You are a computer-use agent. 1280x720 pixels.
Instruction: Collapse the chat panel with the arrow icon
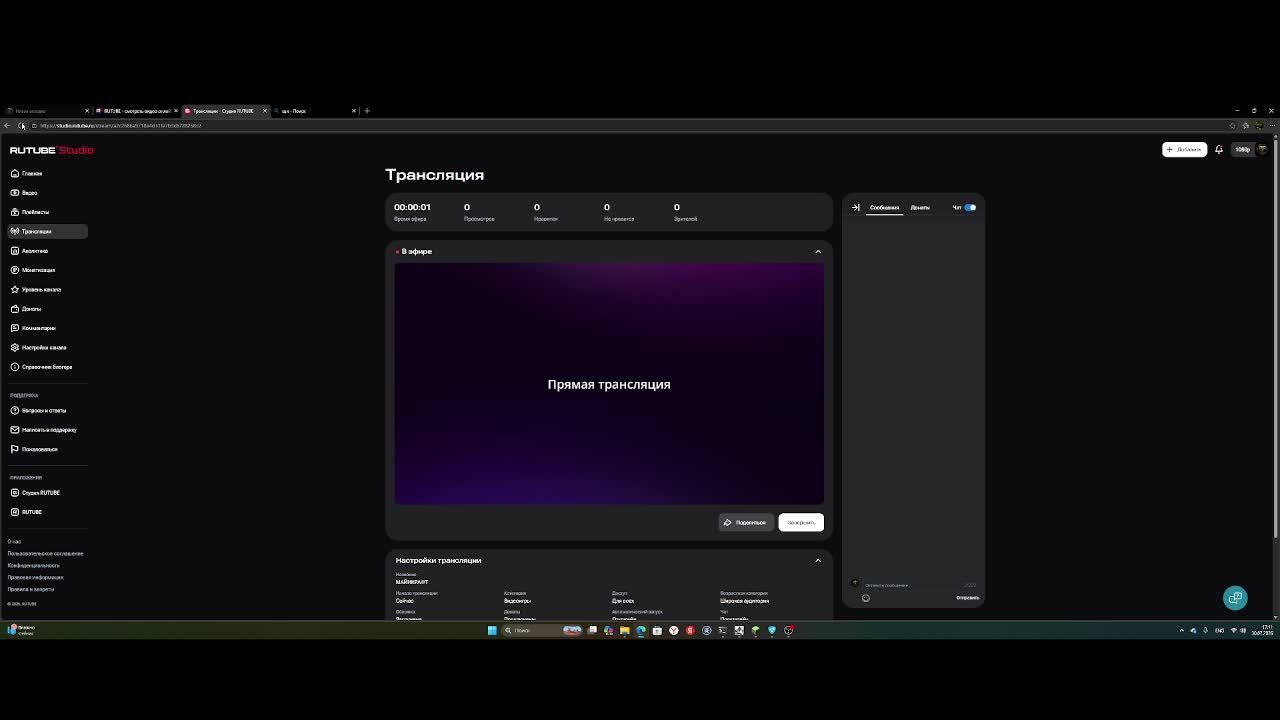(856, 207)
